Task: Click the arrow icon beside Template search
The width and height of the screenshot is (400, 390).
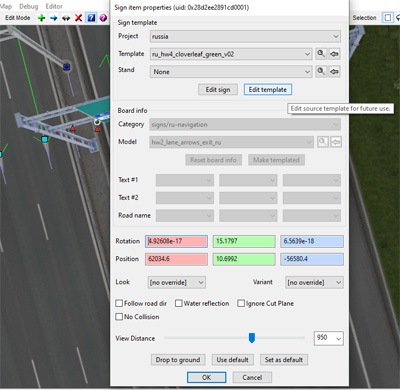Action: 334,54
